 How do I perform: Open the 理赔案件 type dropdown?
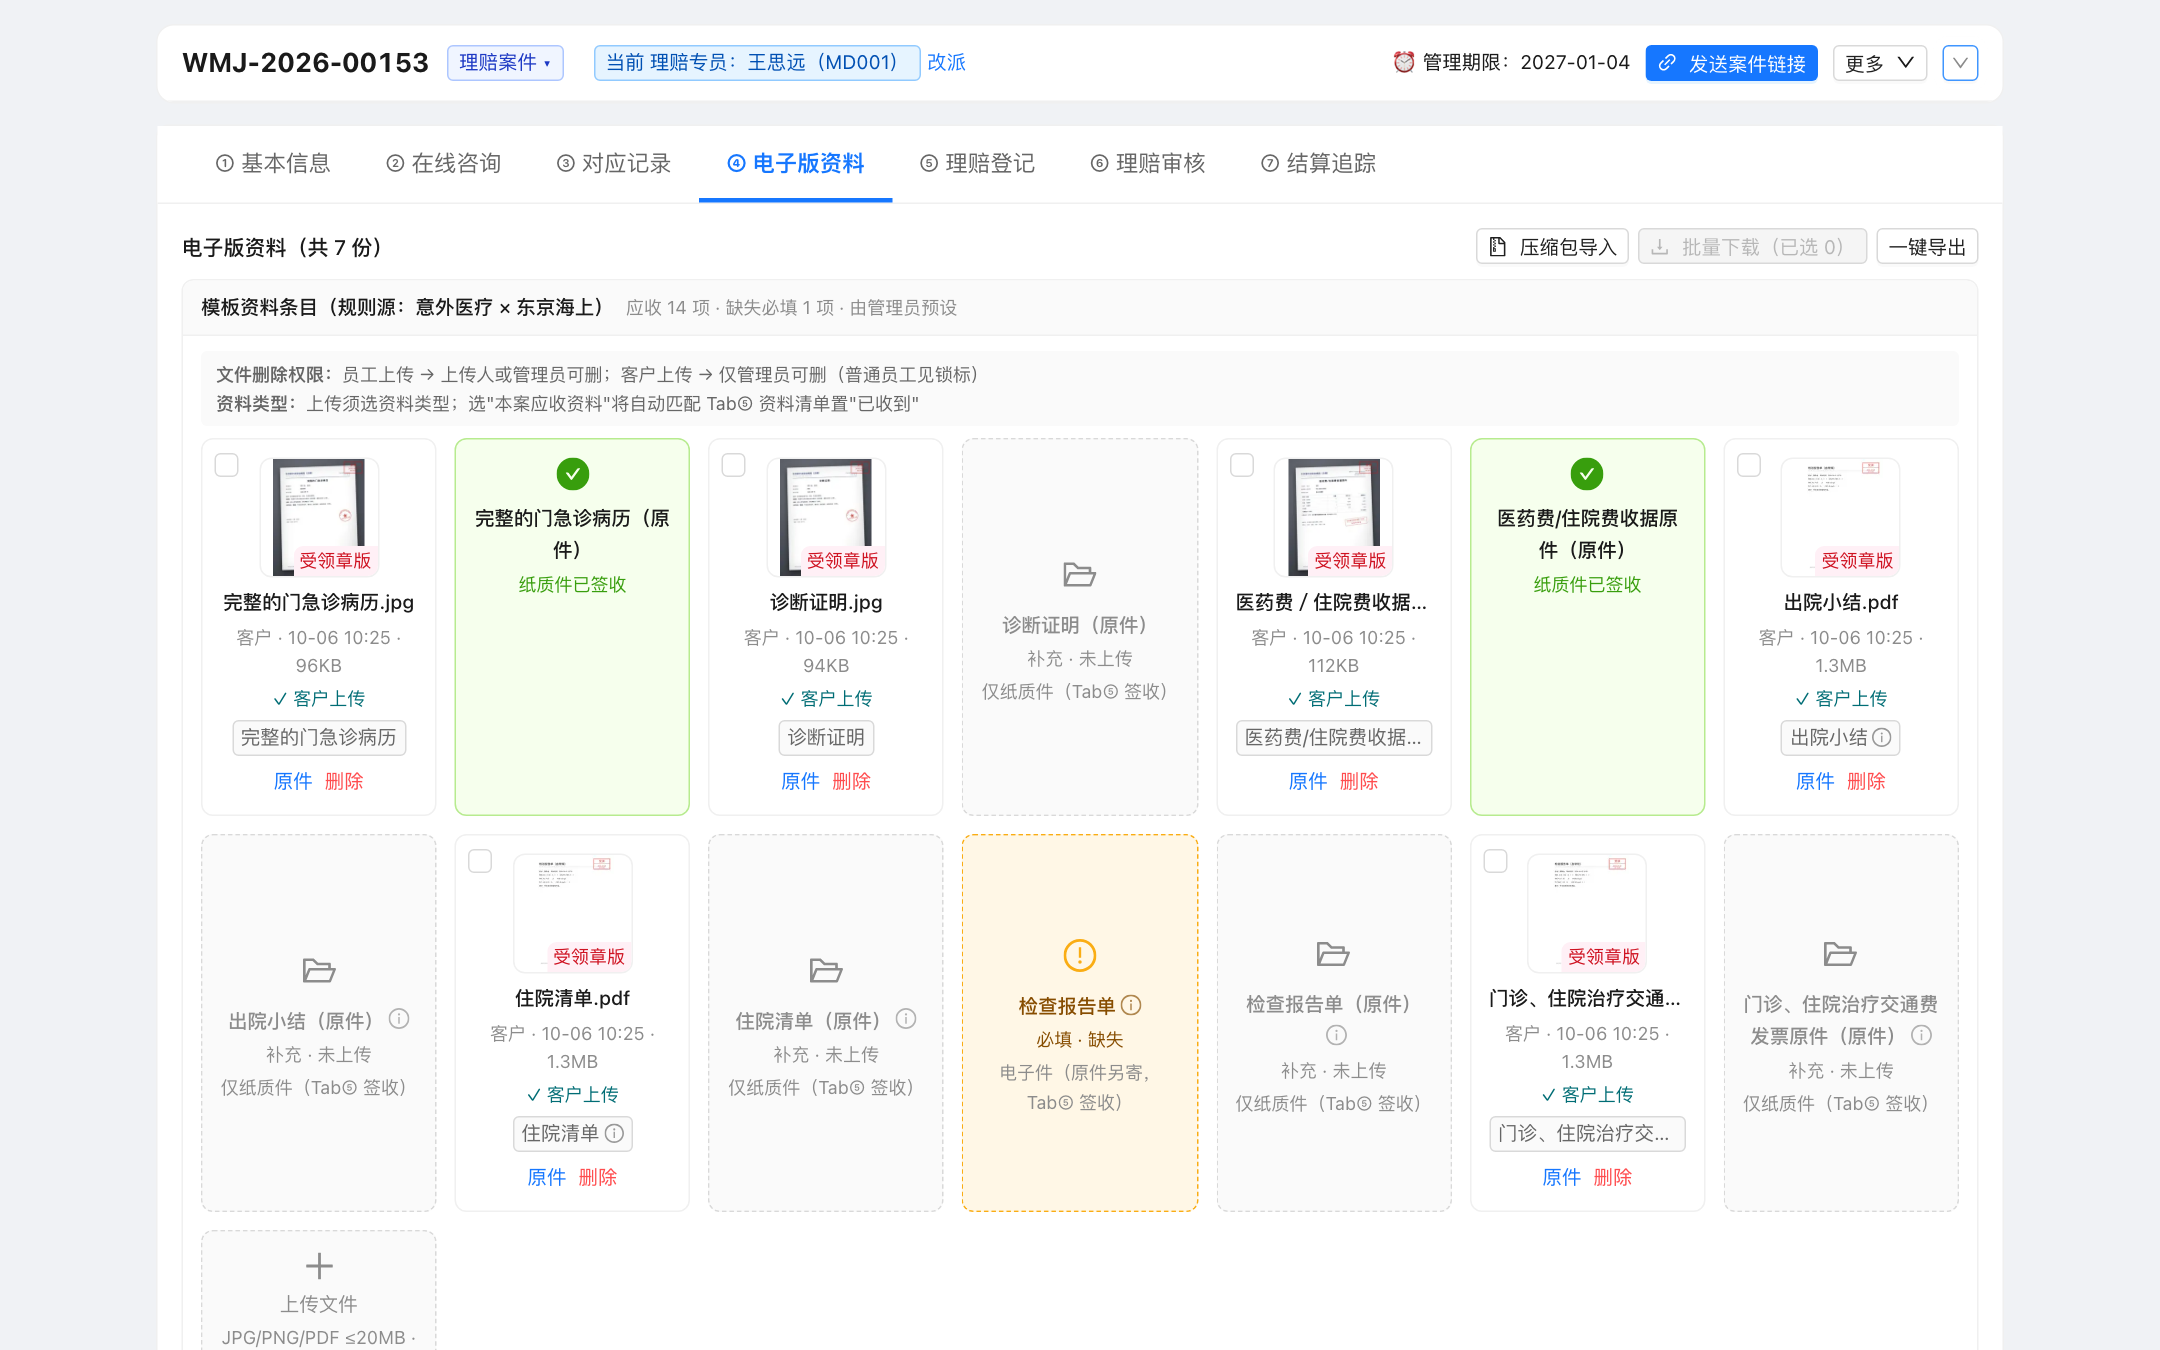pyautogui.click(x=505, y=63)
